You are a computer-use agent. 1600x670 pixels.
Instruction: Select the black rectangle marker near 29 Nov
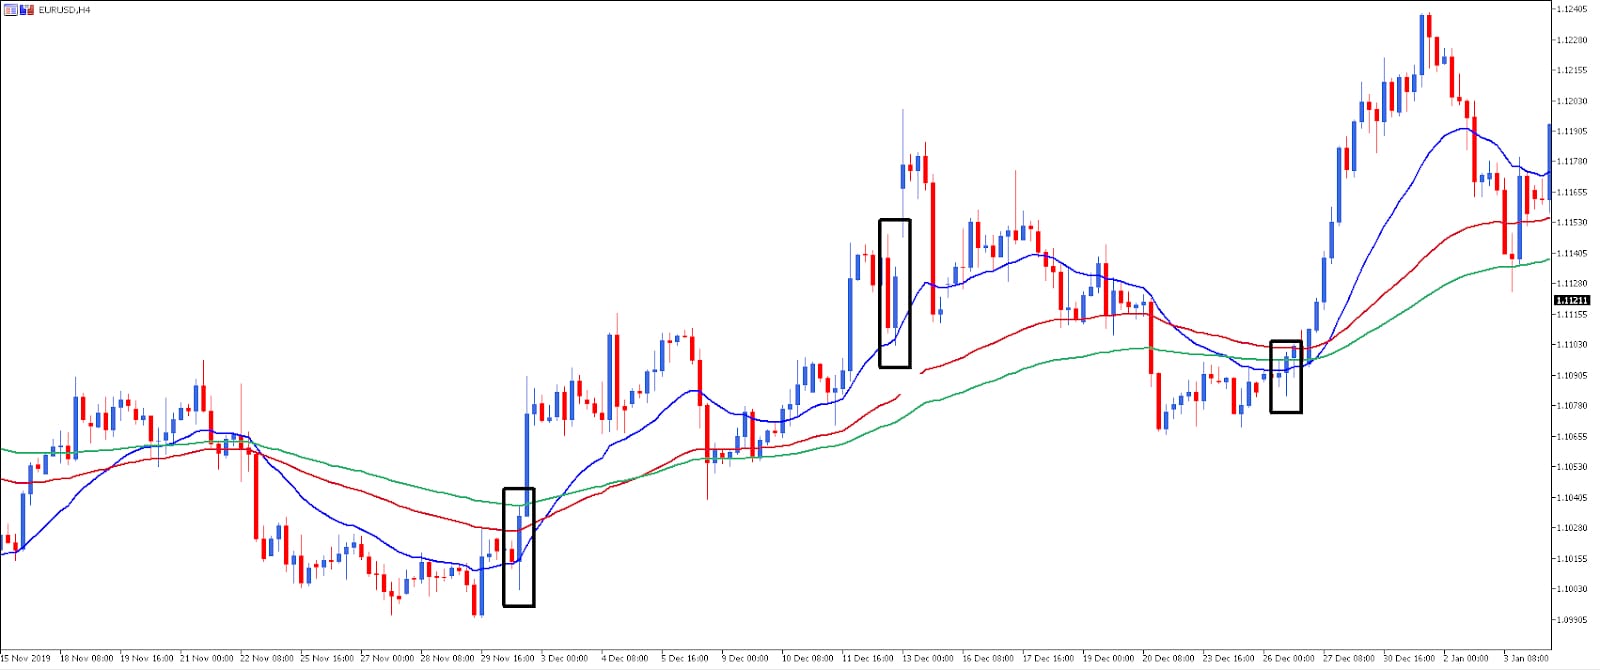pyautogui.click(x=518, y=547)
